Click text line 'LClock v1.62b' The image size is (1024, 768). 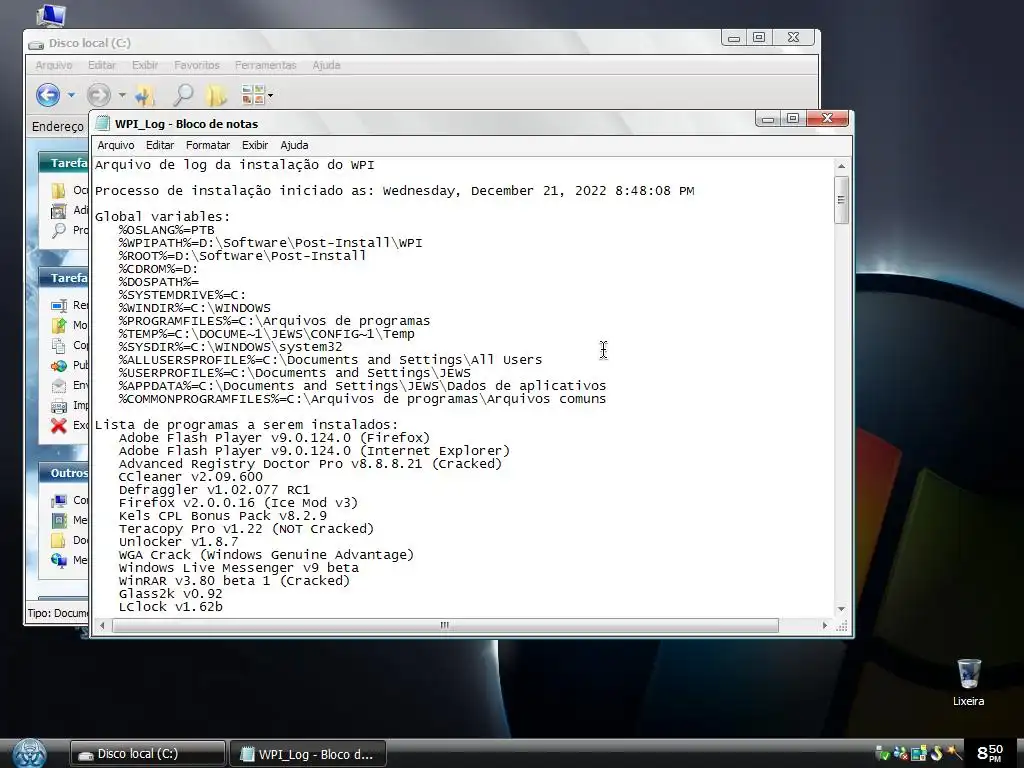click(x=170, y=607)
